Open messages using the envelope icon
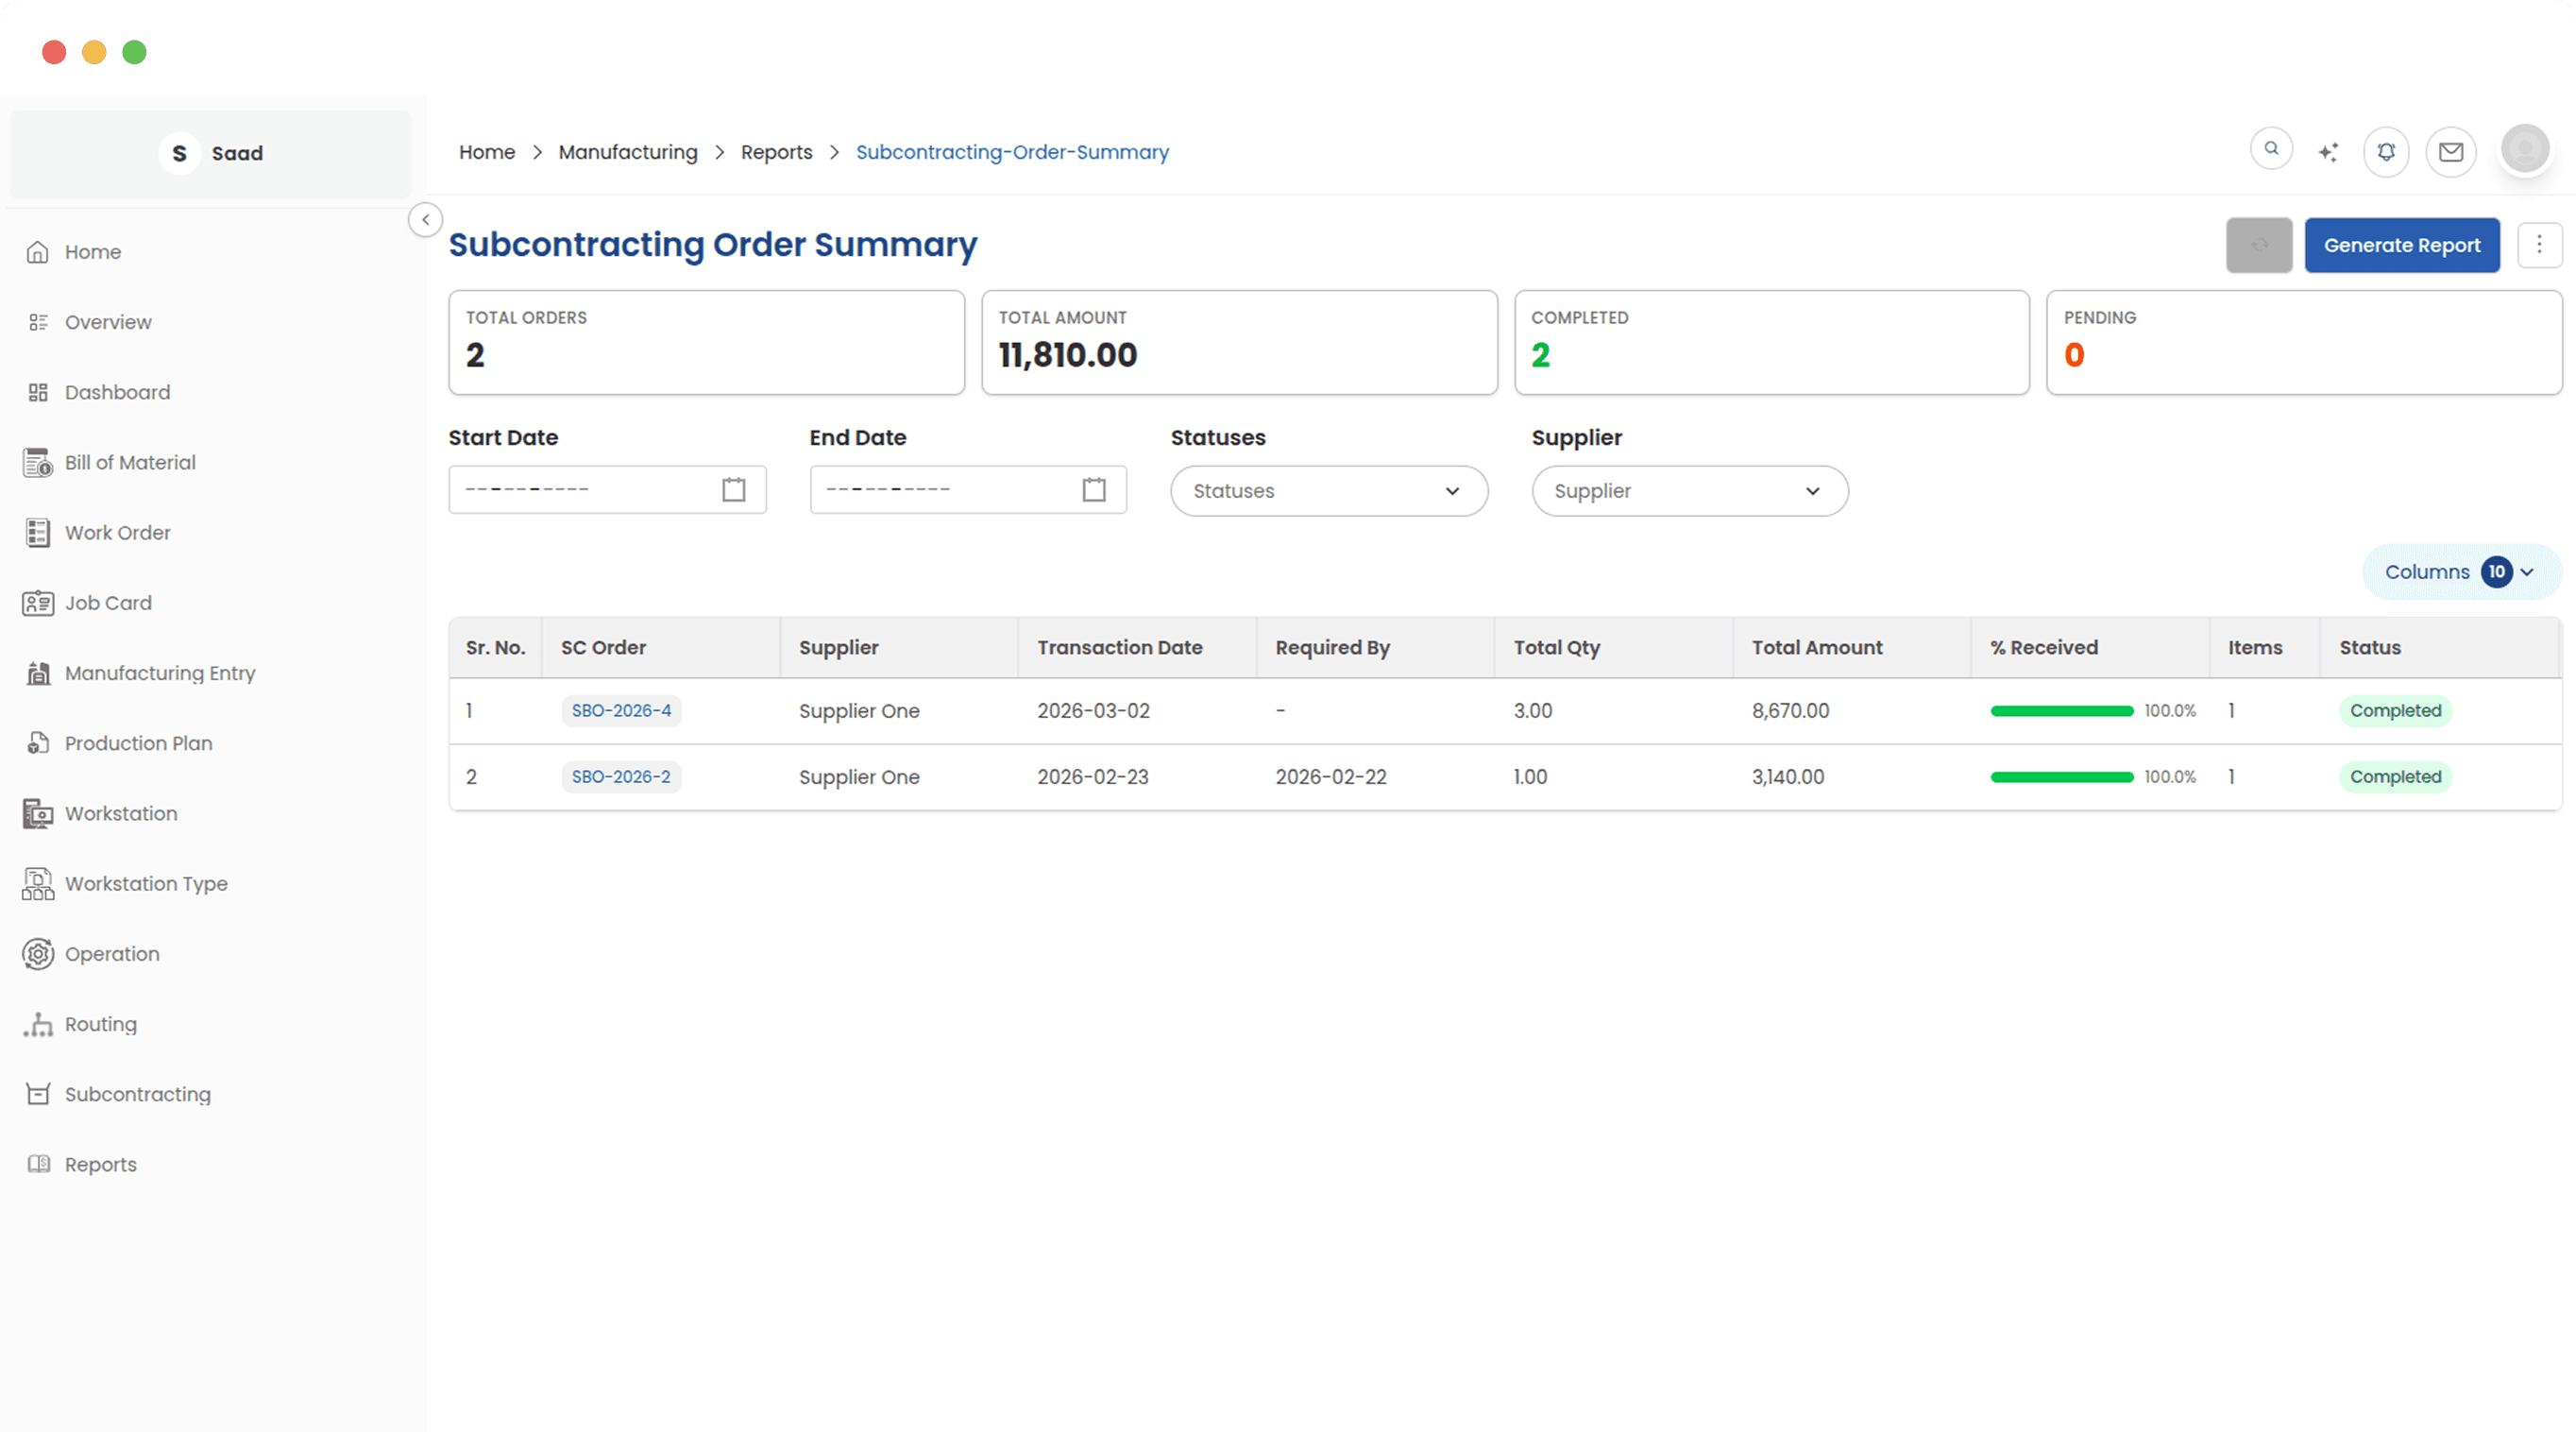This screenshot has width=2576, height=1432. point(2451,151)
